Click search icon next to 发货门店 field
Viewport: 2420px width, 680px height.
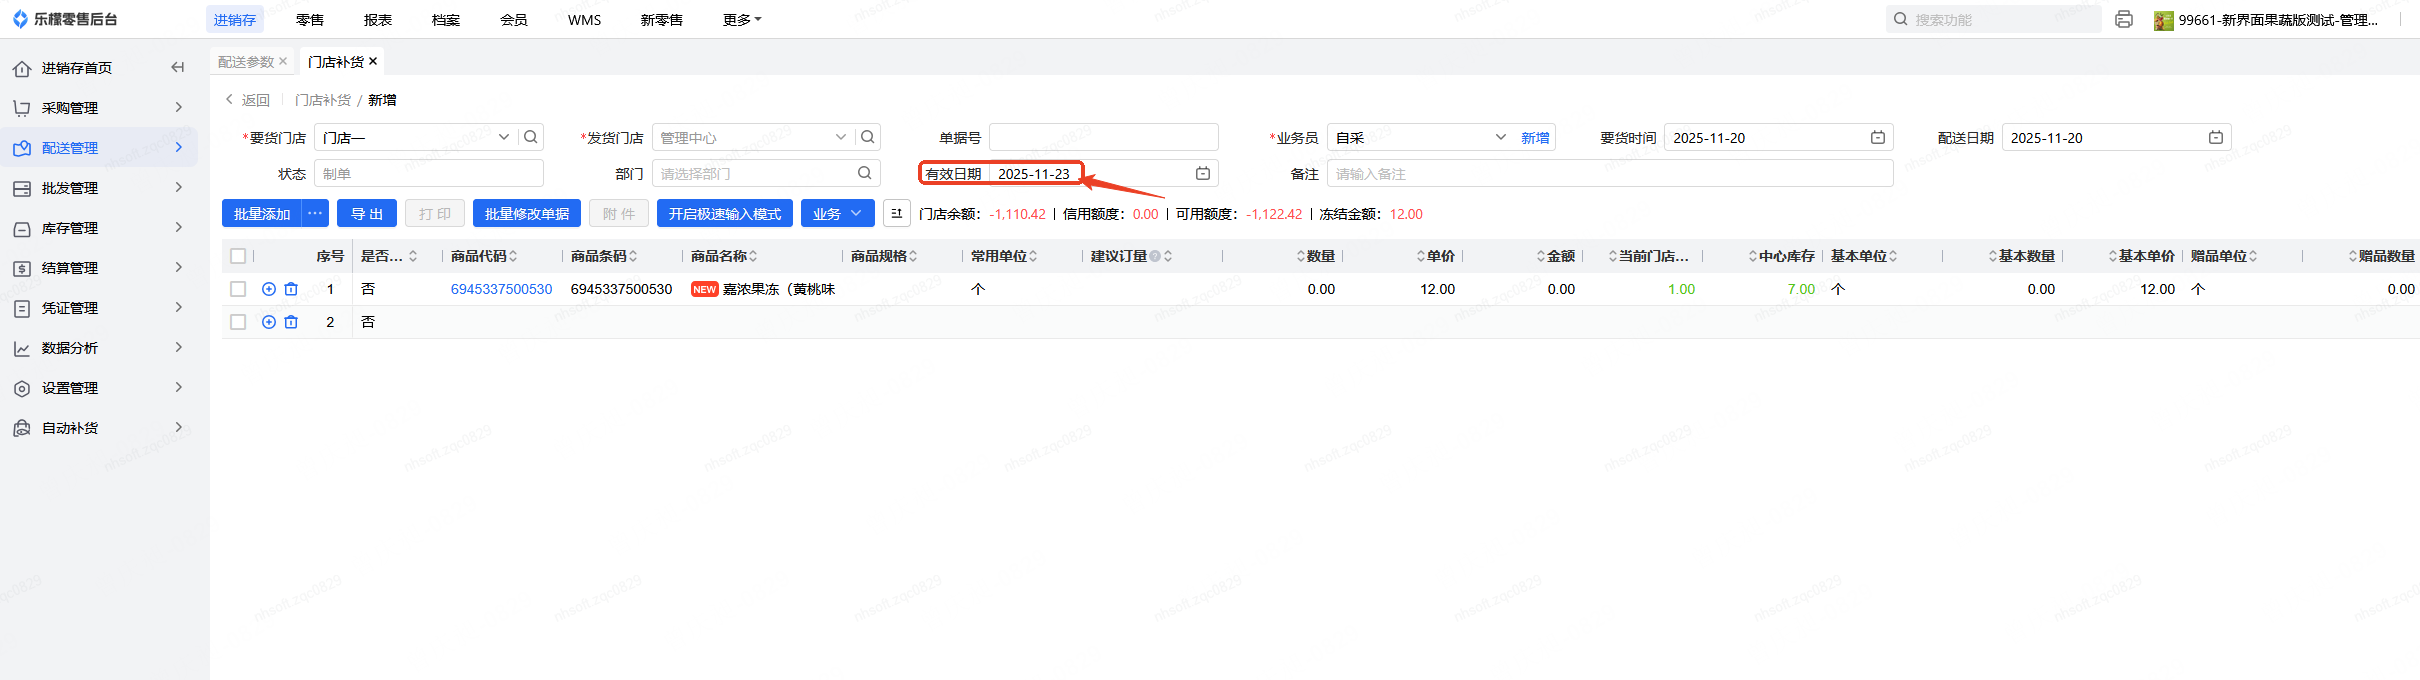tap(868, 137)
